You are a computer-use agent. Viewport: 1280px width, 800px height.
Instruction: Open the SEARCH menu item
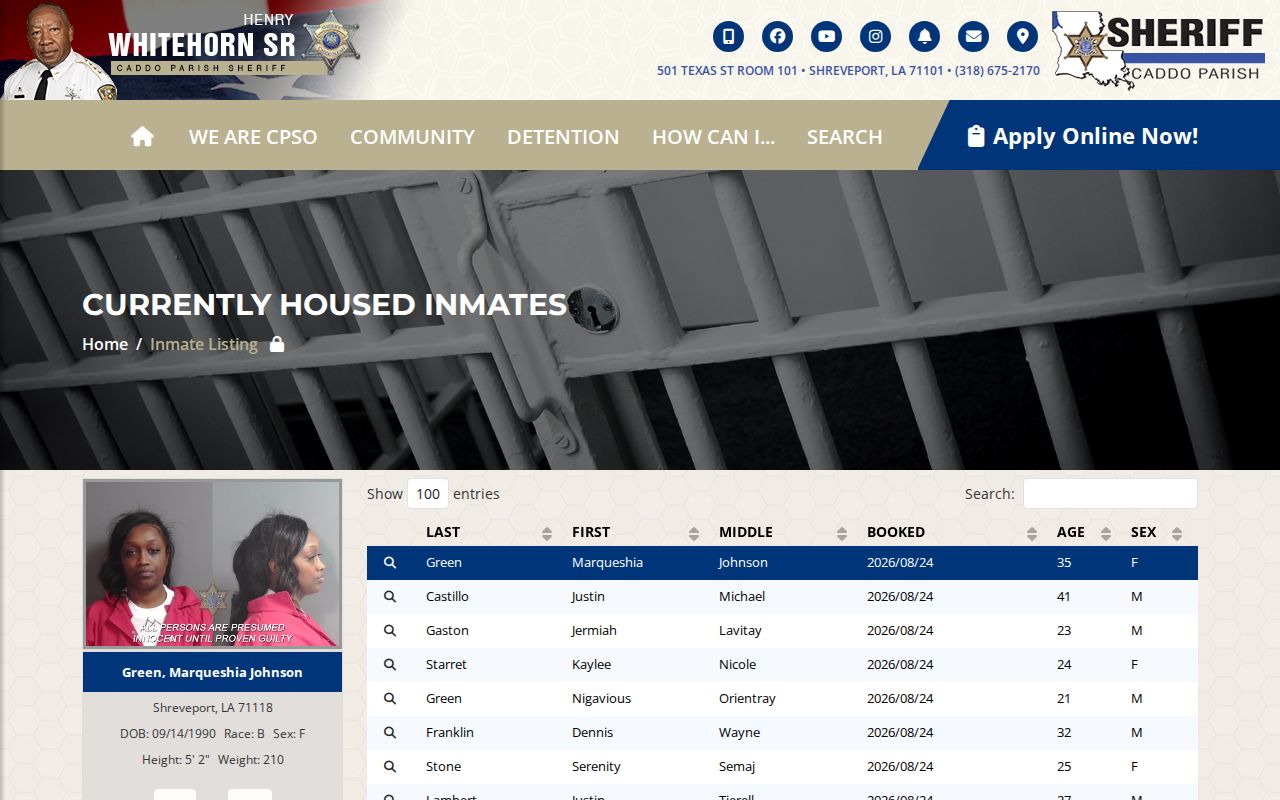coord(845,136)
